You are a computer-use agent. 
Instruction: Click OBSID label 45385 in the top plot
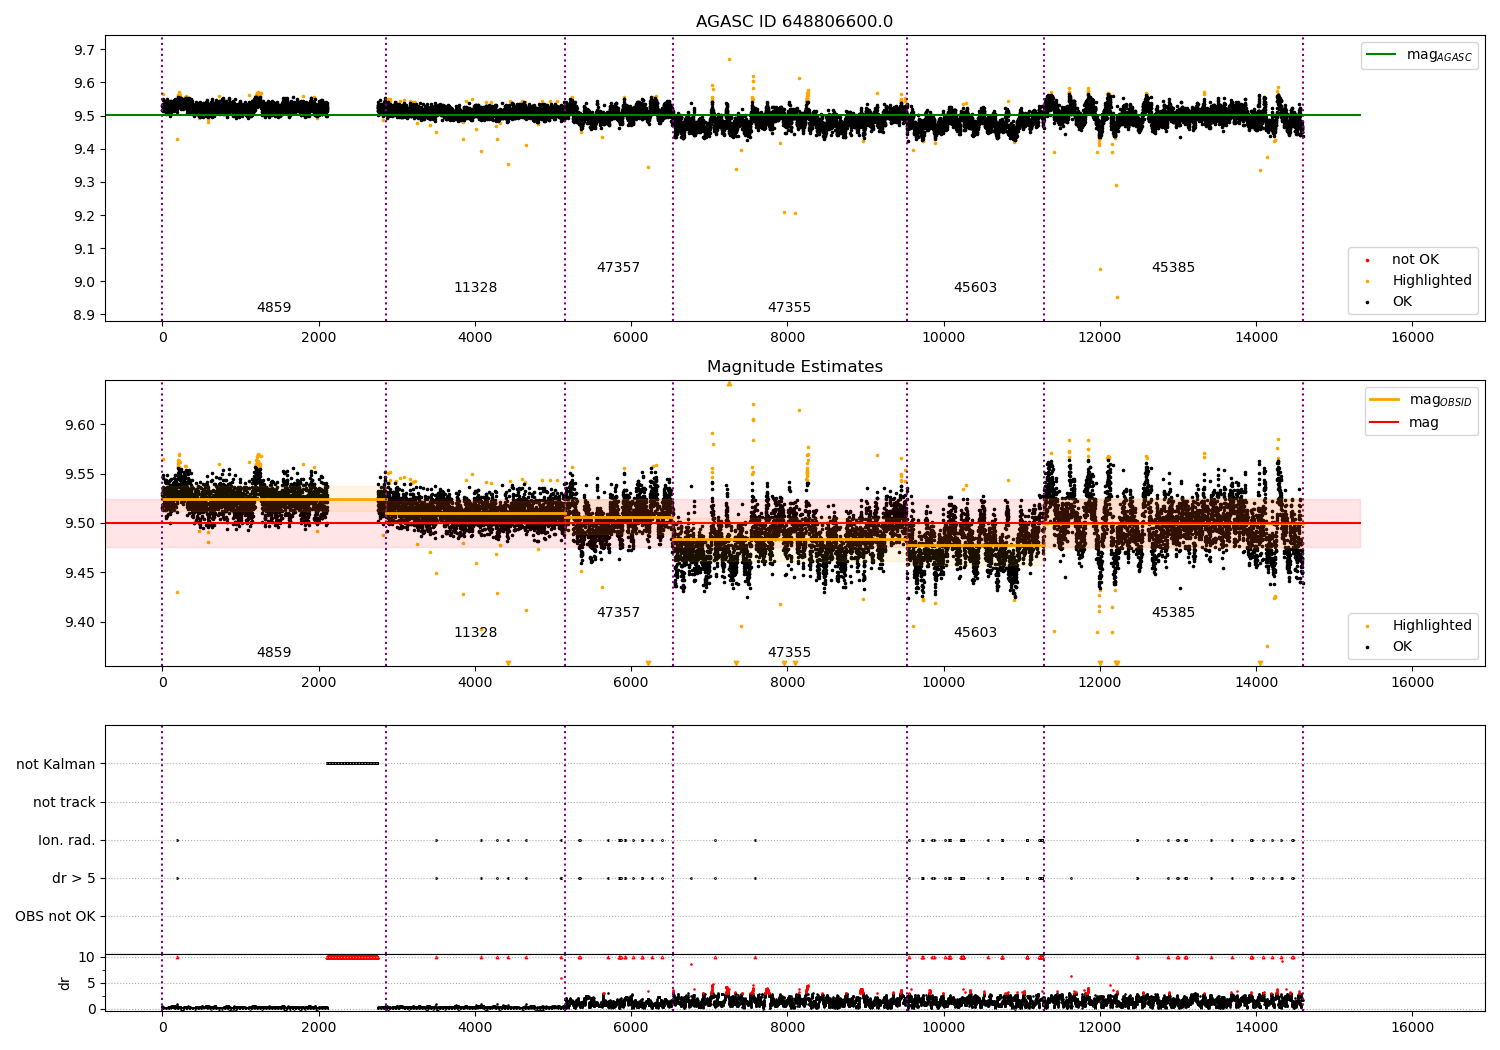tap(1173, 268)
